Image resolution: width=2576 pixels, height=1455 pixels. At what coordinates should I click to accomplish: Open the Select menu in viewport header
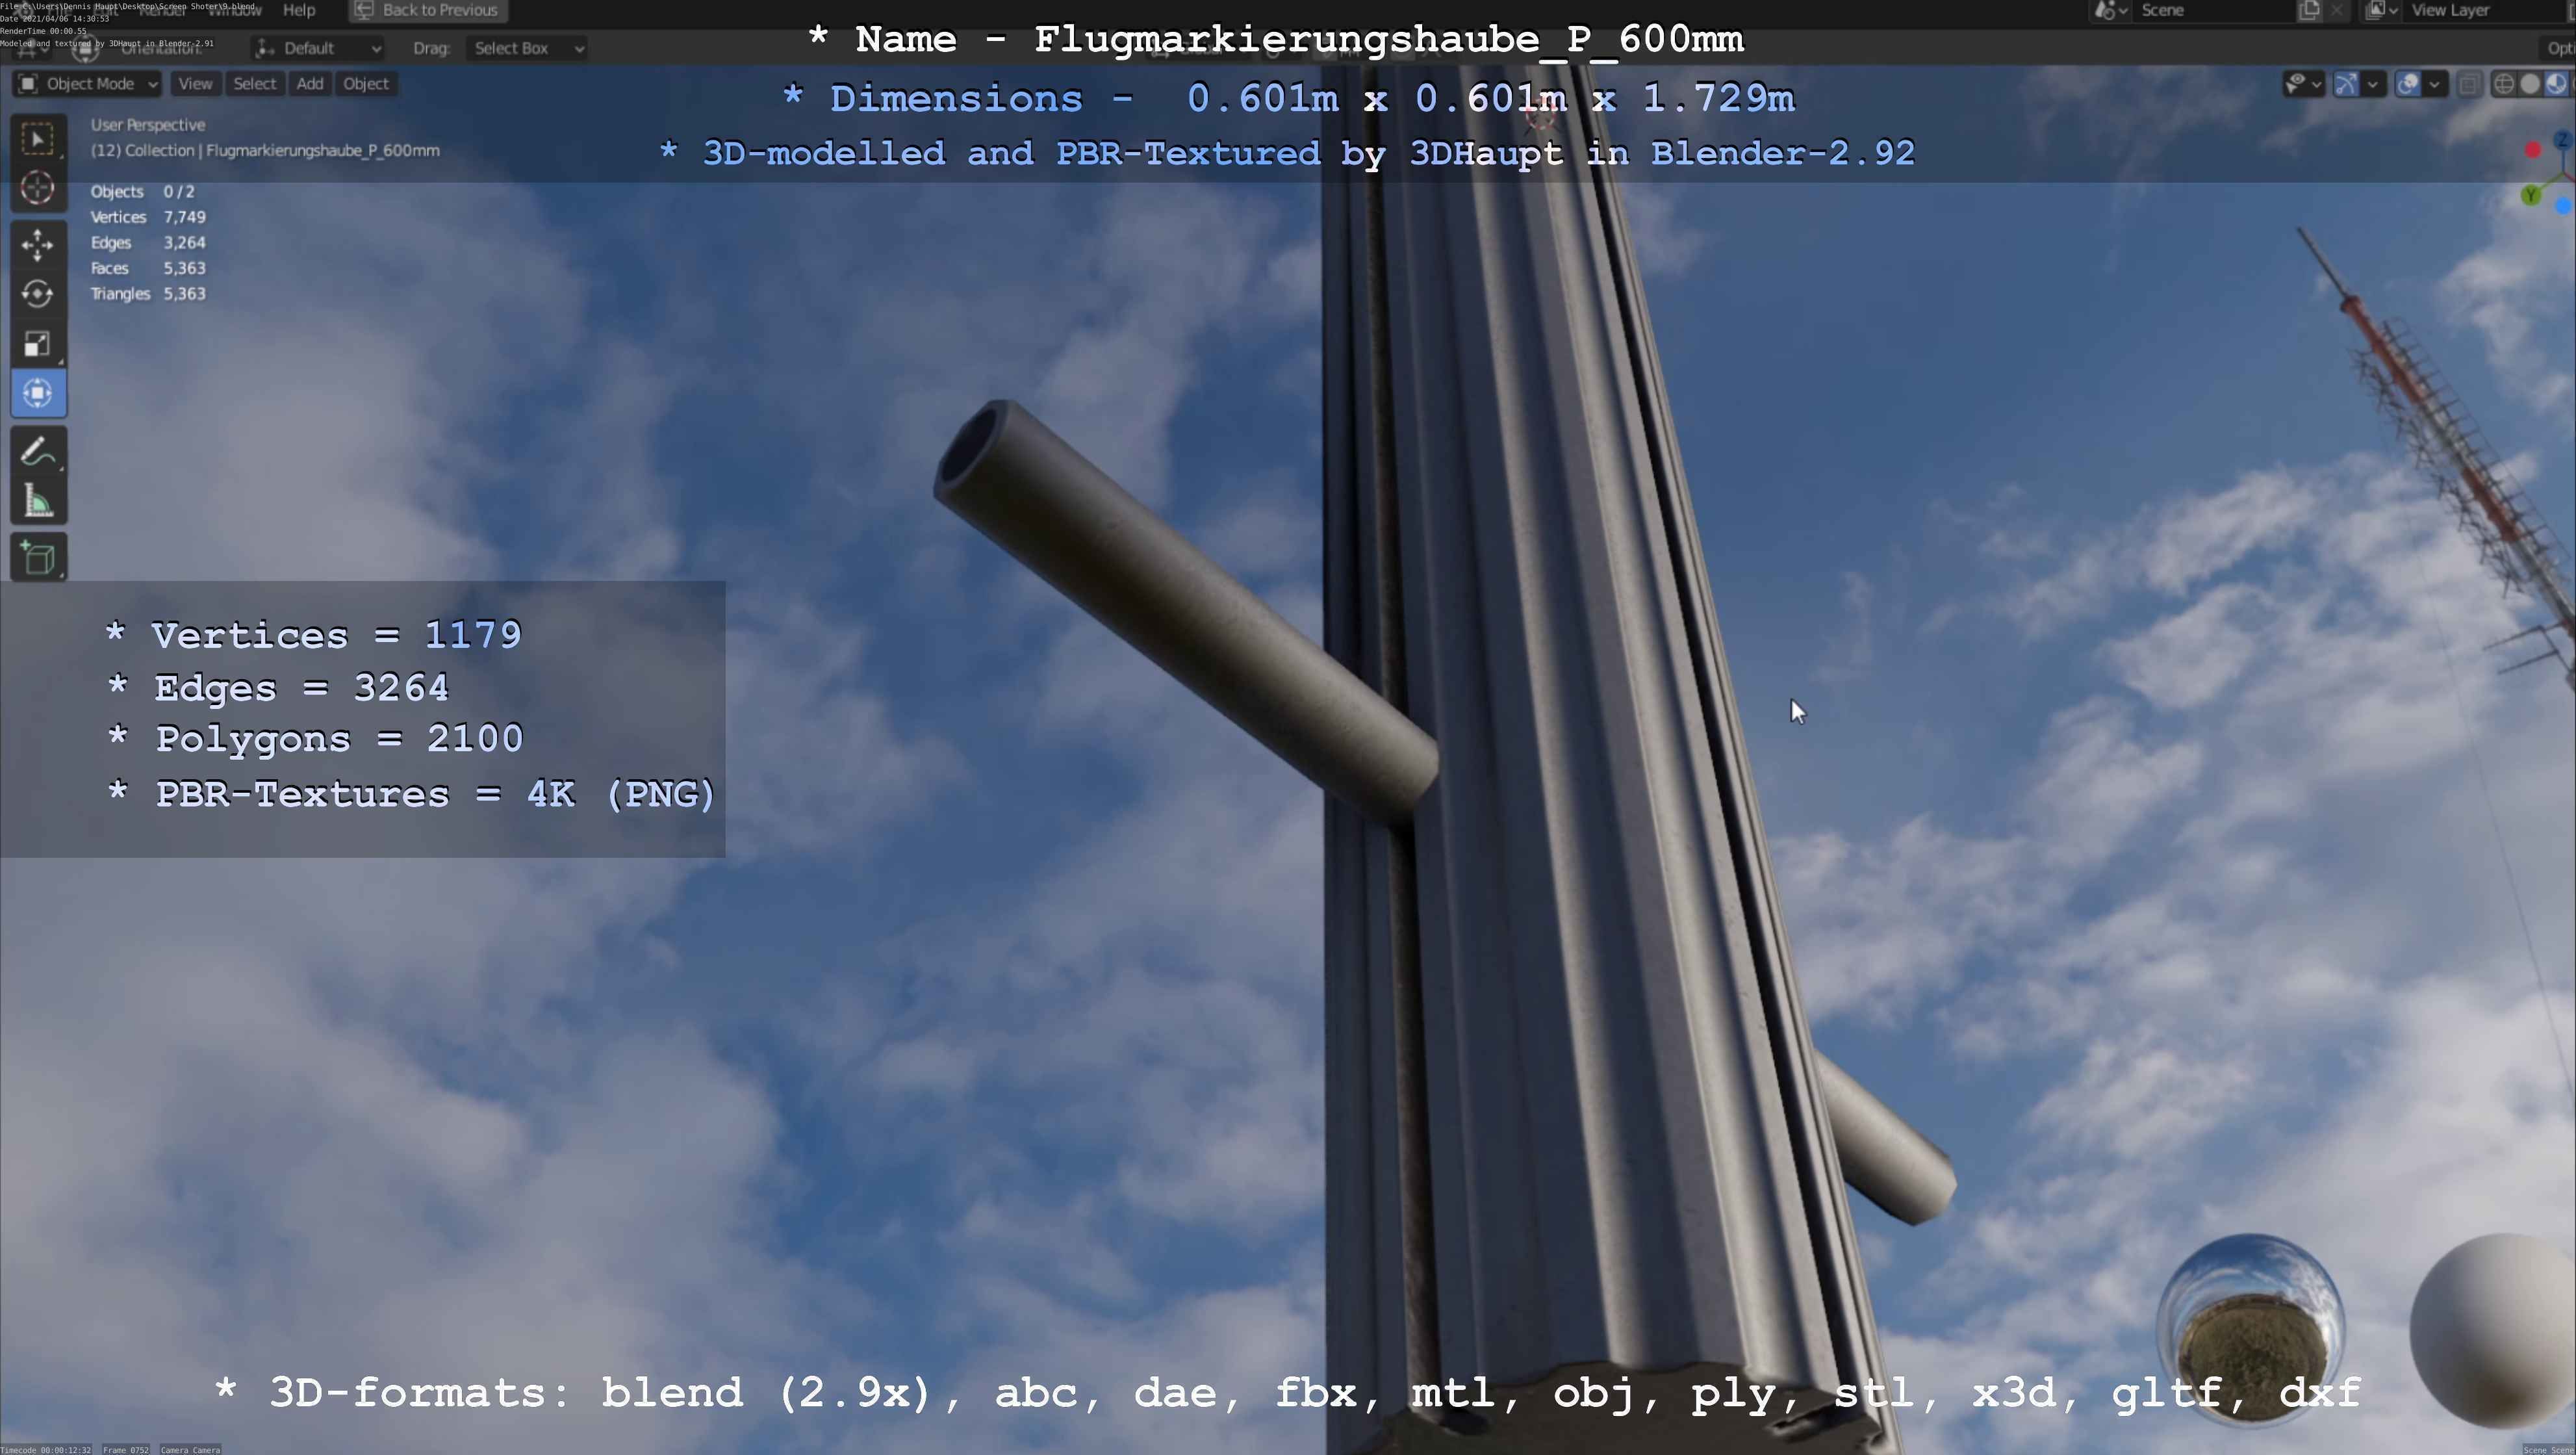point(254,84)
